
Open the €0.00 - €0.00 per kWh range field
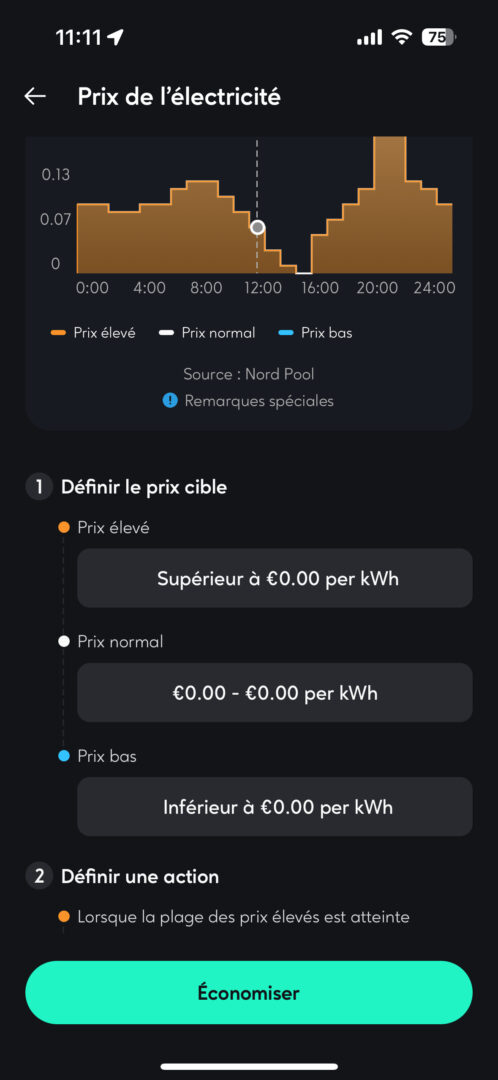275,692
